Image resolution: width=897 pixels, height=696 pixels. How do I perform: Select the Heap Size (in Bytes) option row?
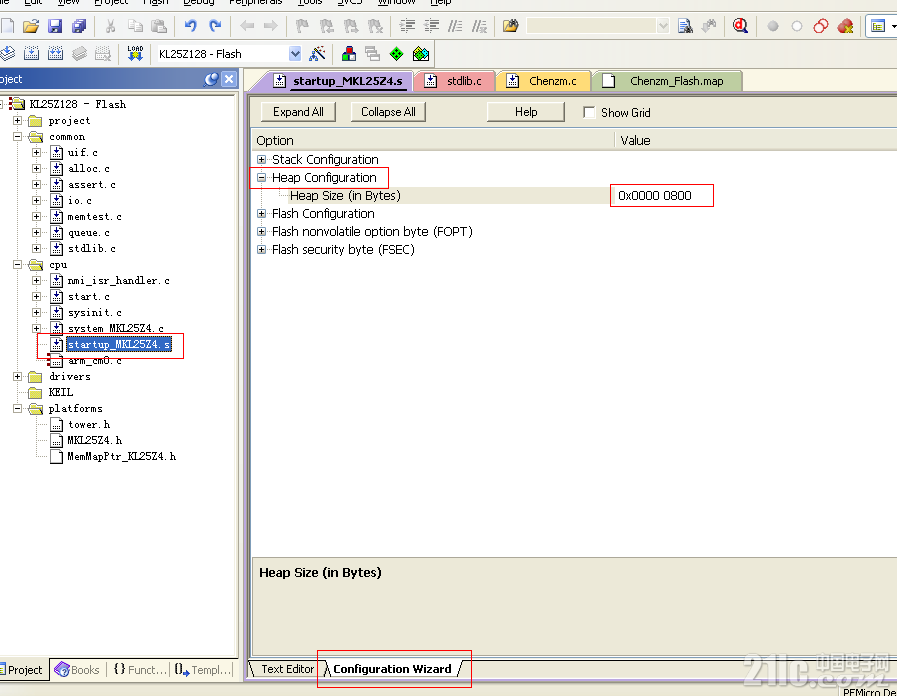[345, 196]
